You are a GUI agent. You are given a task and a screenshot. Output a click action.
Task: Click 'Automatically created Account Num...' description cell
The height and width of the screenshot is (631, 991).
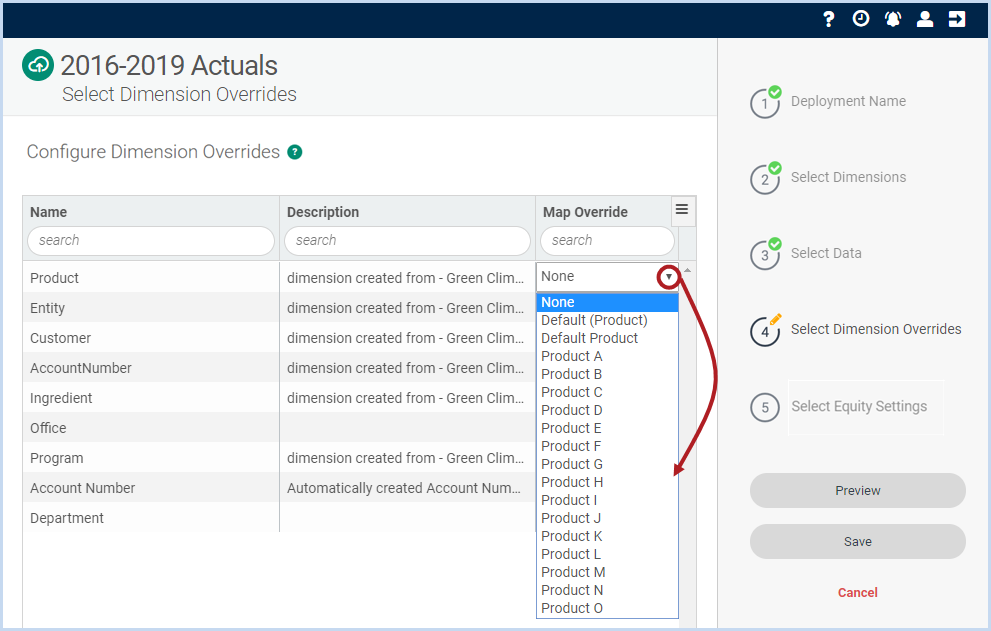407,488
